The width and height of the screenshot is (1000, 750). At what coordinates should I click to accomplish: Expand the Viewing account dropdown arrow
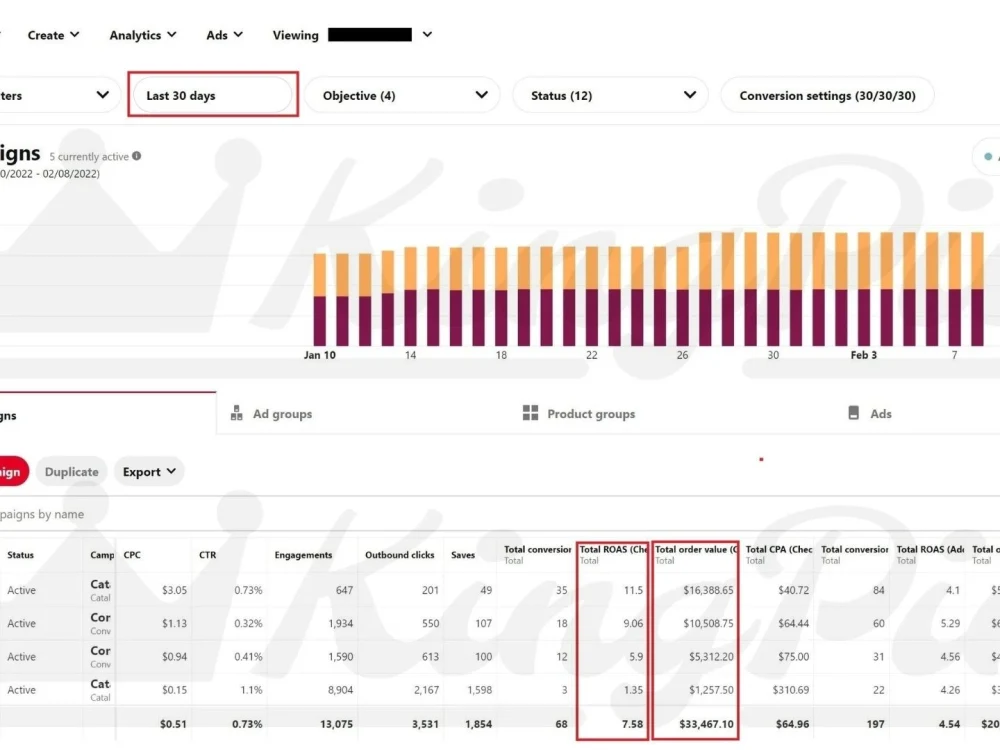pos(427,34)
